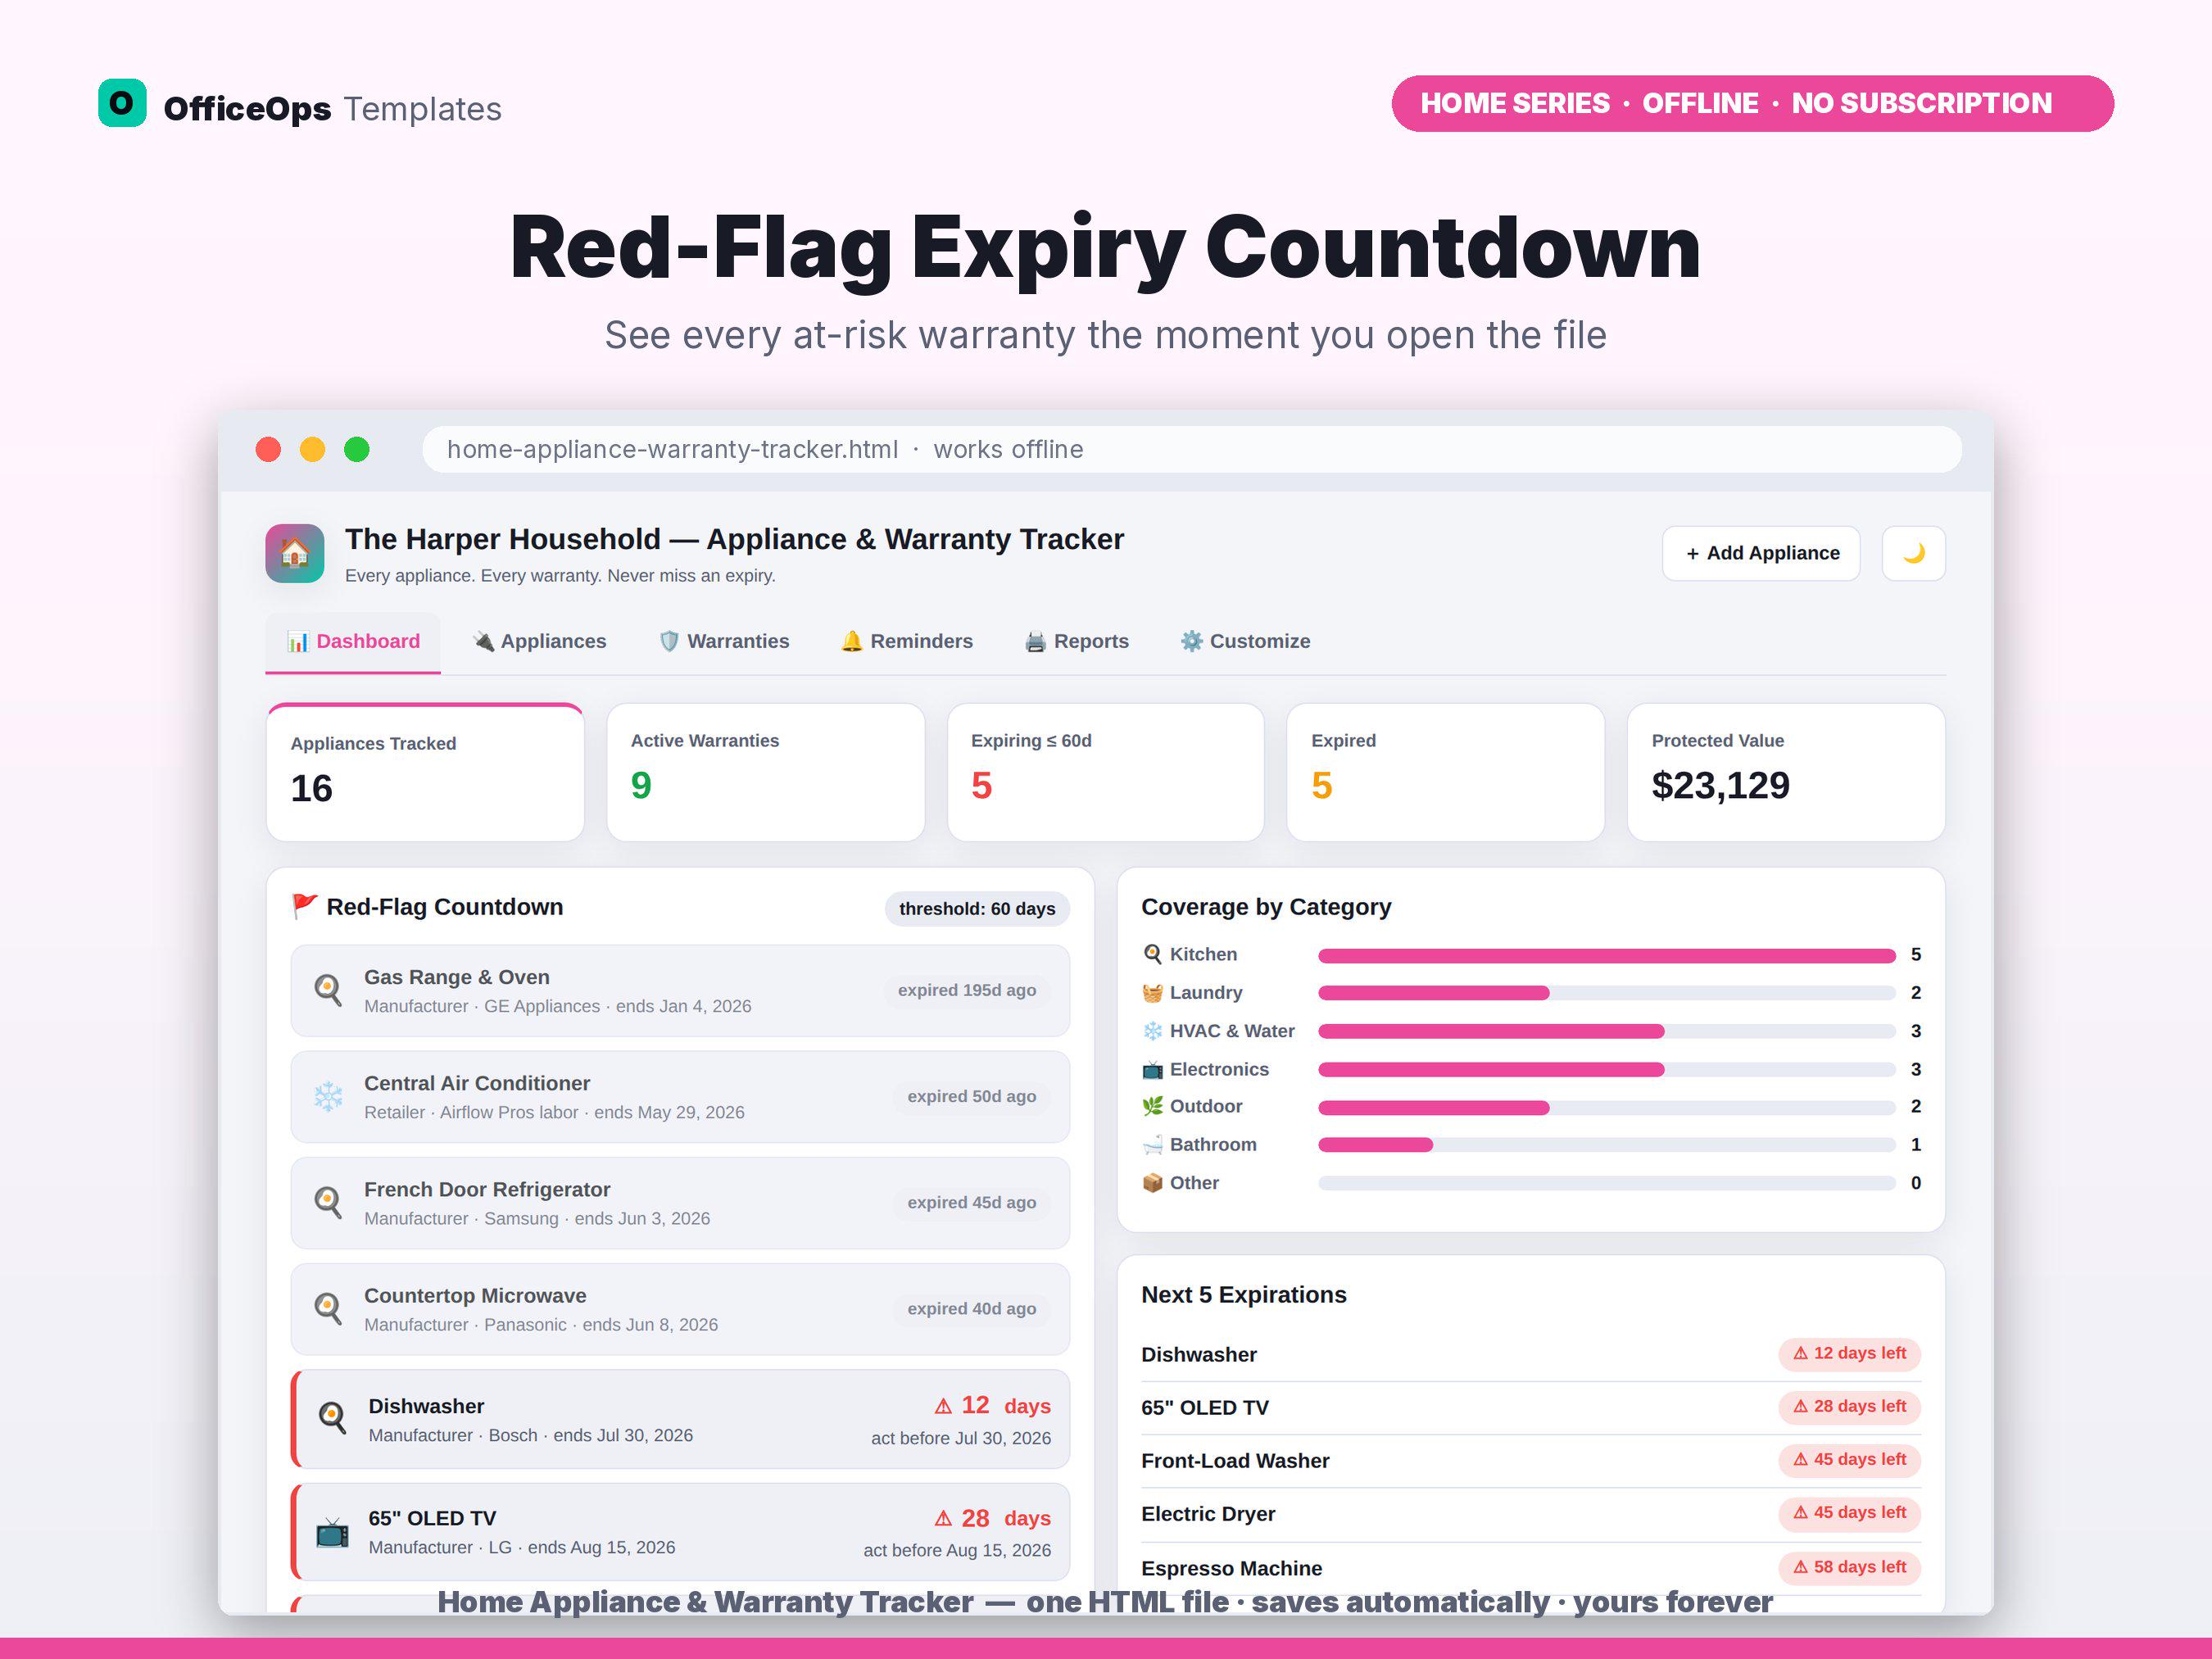
Task: Switch to the Appliances tab
Action: 539,642
